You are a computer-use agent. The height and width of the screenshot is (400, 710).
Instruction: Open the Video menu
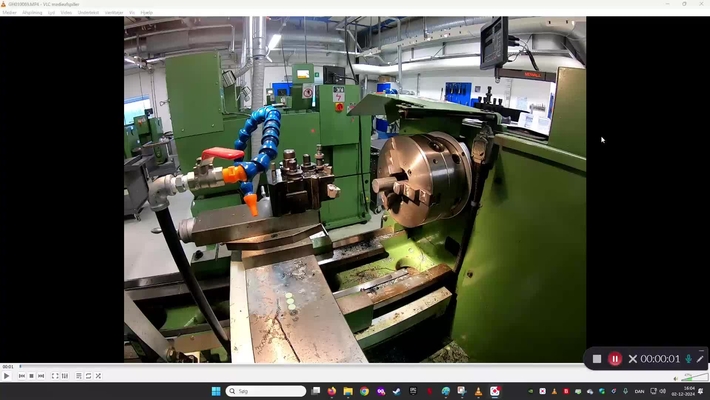pos(66,13)
